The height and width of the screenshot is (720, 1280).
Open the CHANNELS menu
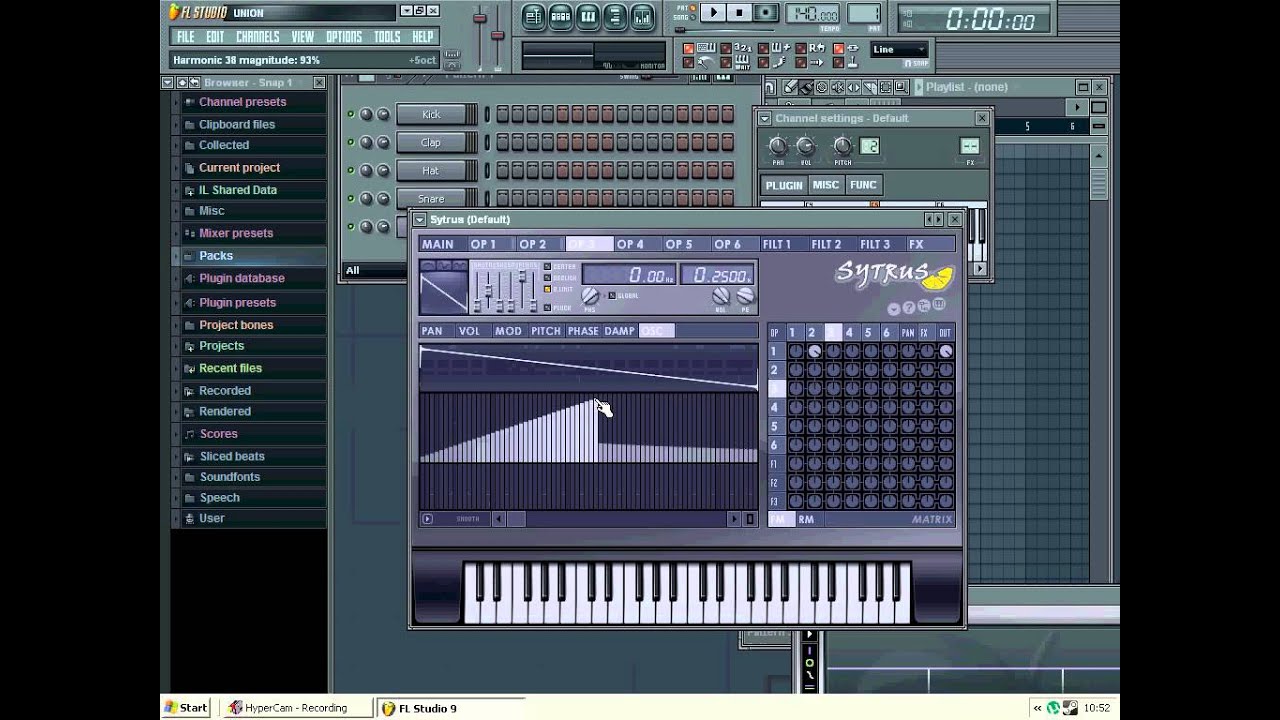click(257, 37)
